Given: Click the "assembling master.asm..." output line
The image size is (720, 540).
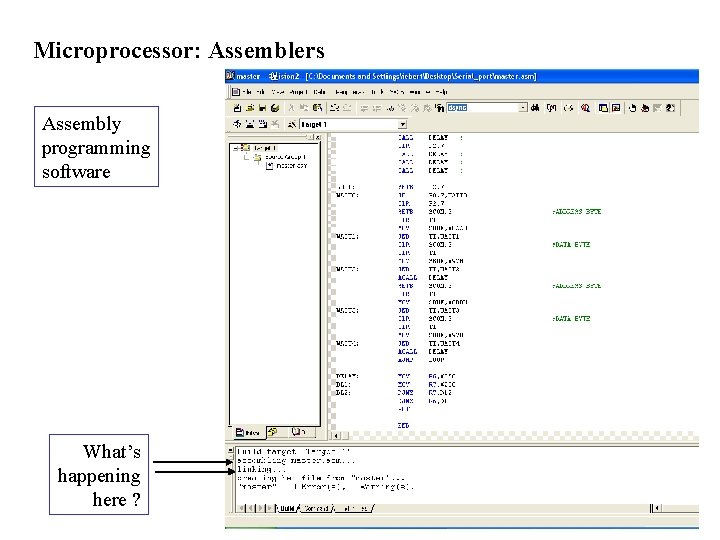Looking at the screenshot, I should (x=296, y=460).
